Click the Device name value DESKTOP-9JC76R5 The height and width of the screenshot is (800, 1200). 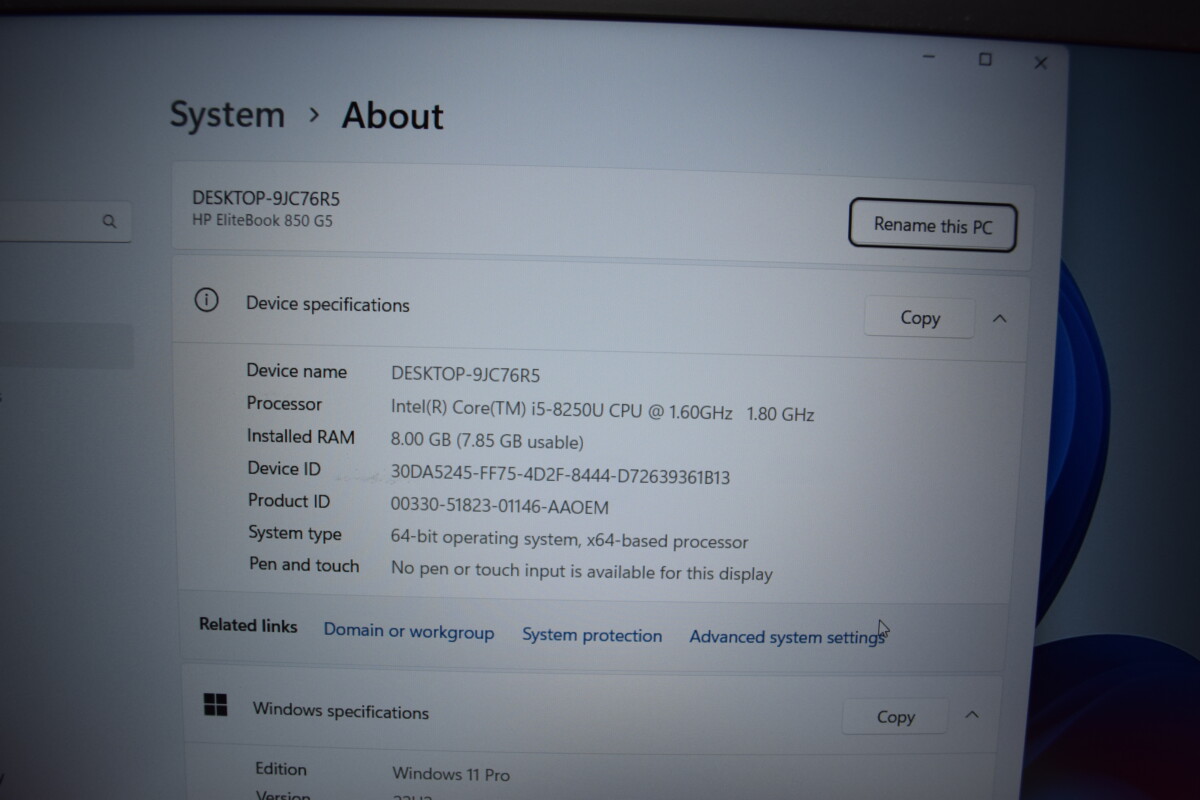(x=465, y=375)
